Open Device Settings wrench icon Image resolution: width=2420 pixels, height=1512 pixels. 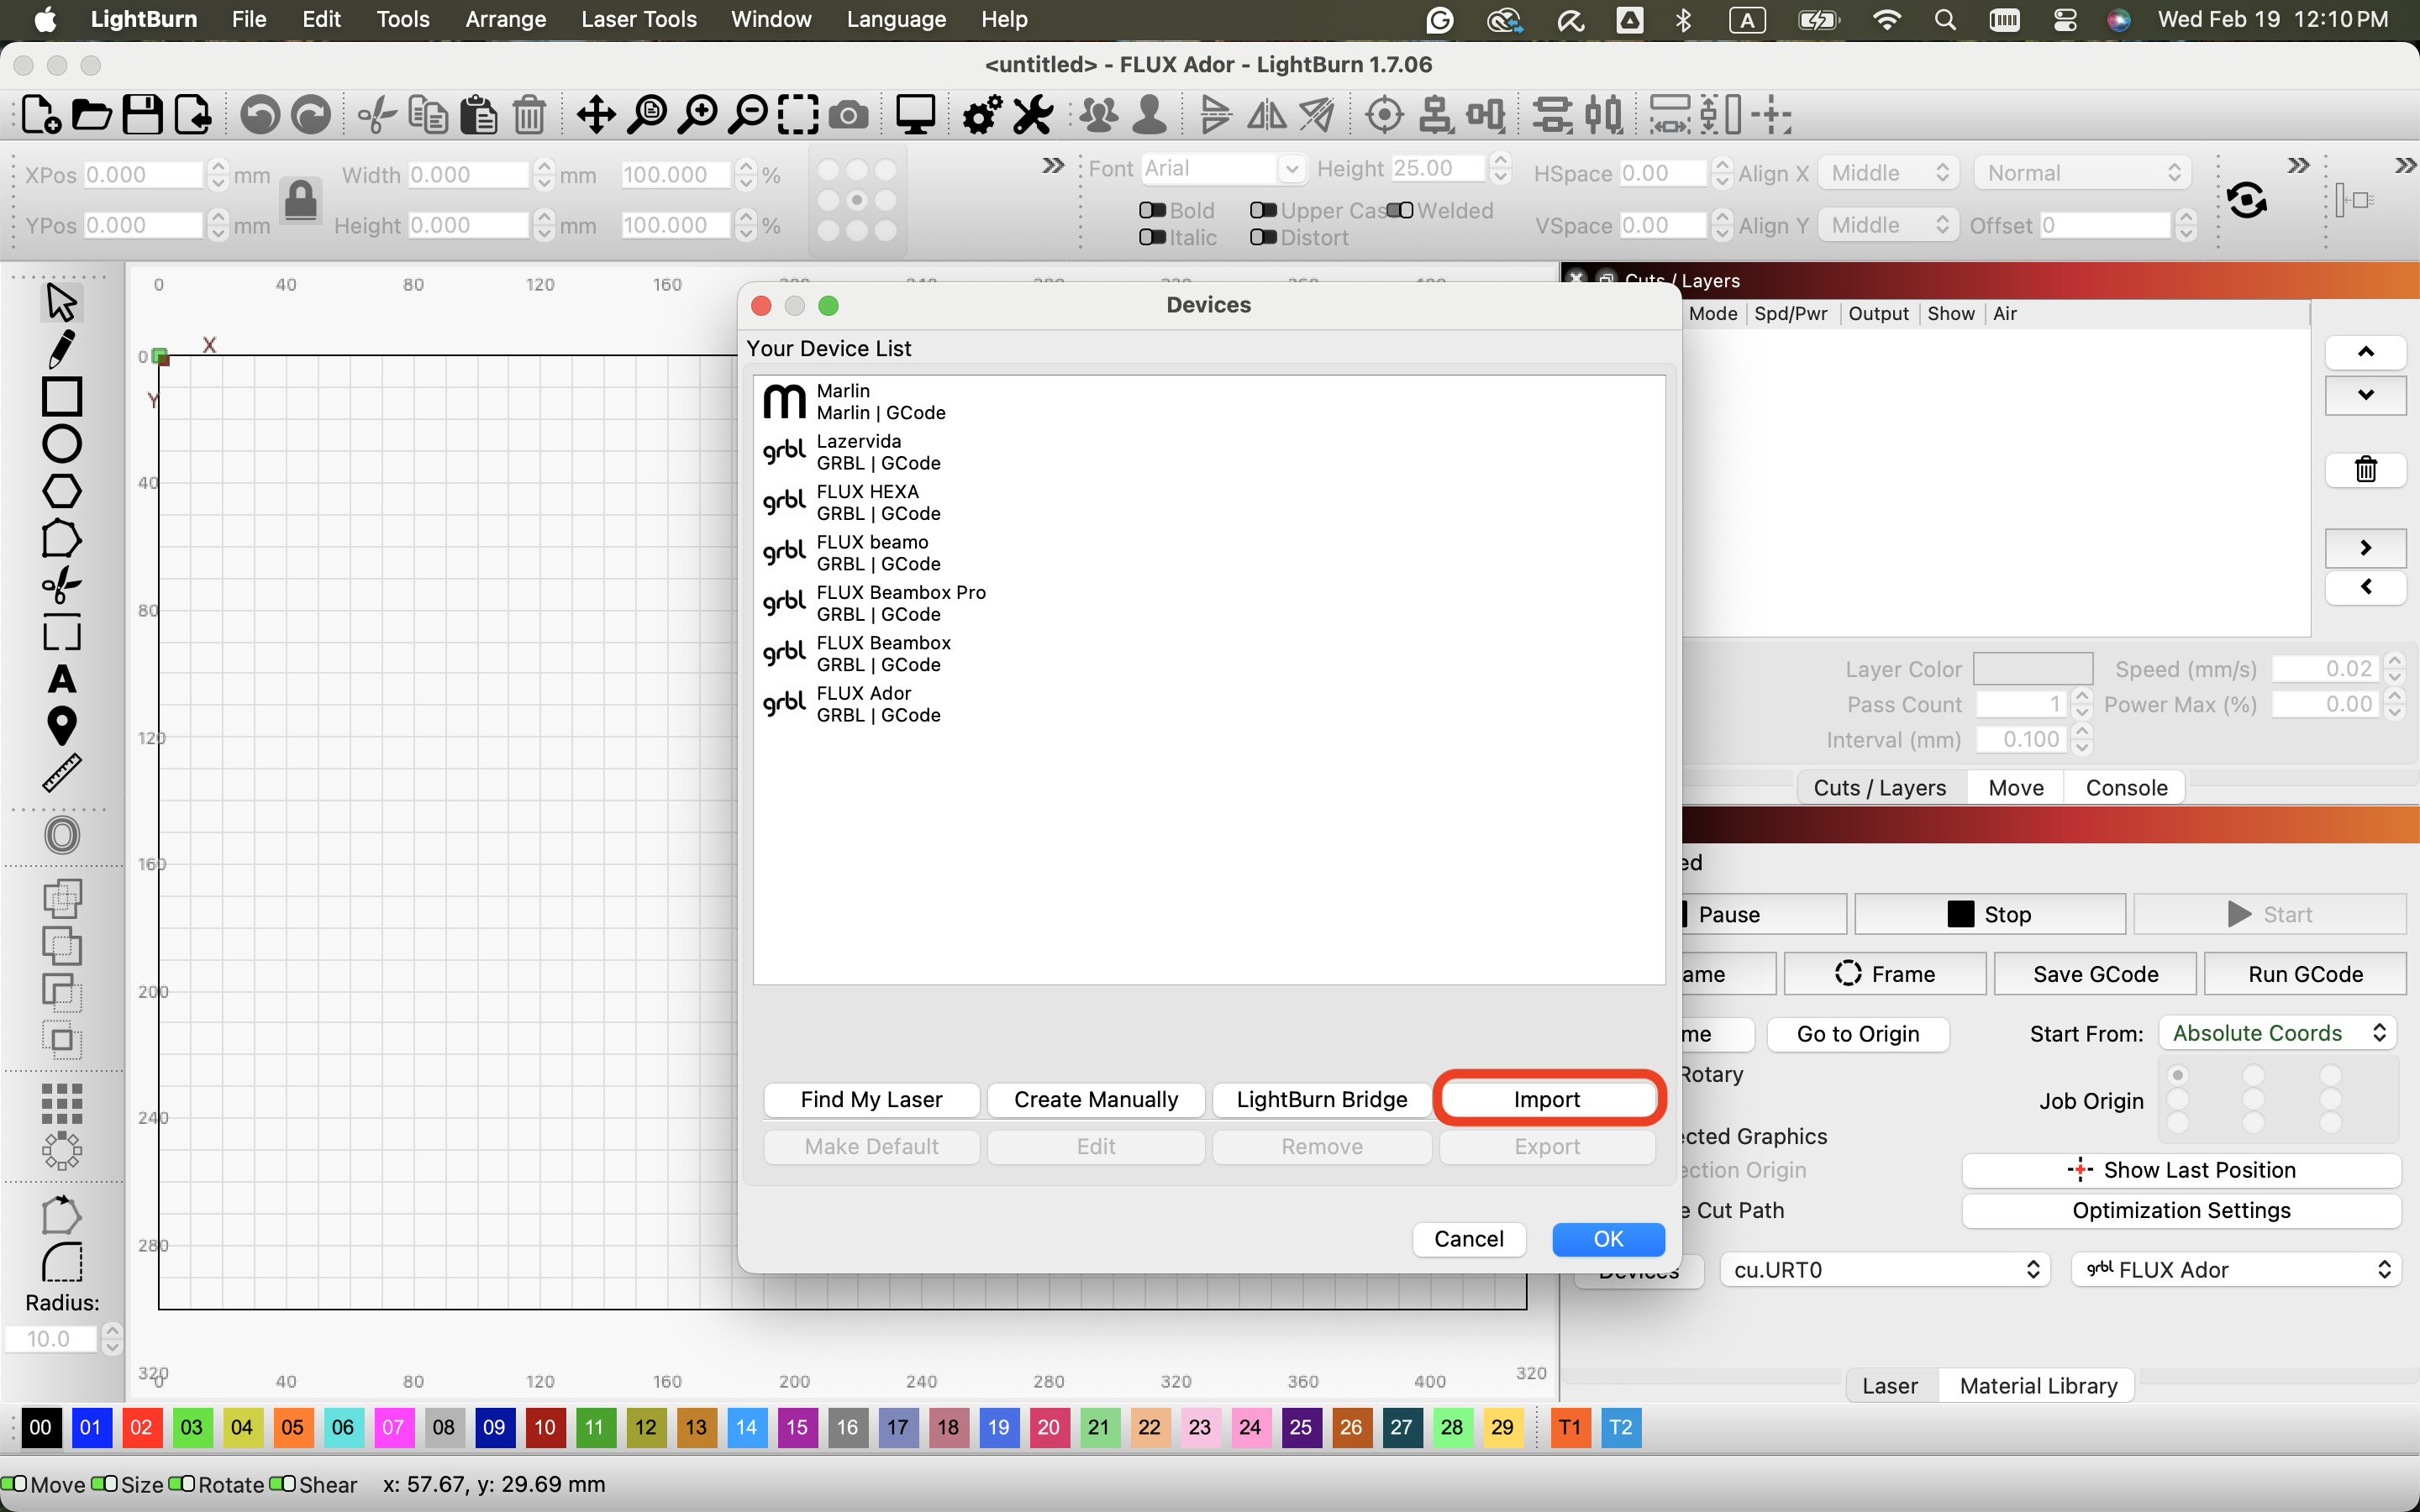(1033, 115)
